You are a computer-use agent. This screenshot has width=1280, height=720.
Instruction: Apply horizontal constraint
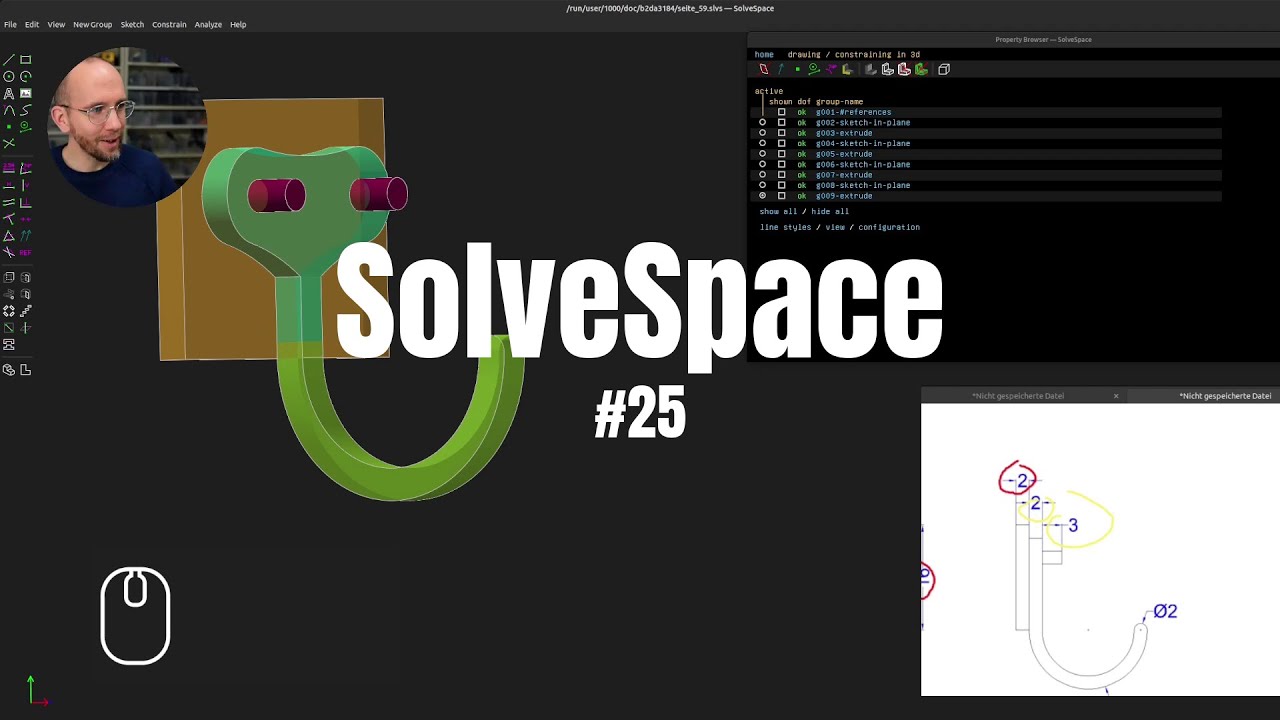9,184
